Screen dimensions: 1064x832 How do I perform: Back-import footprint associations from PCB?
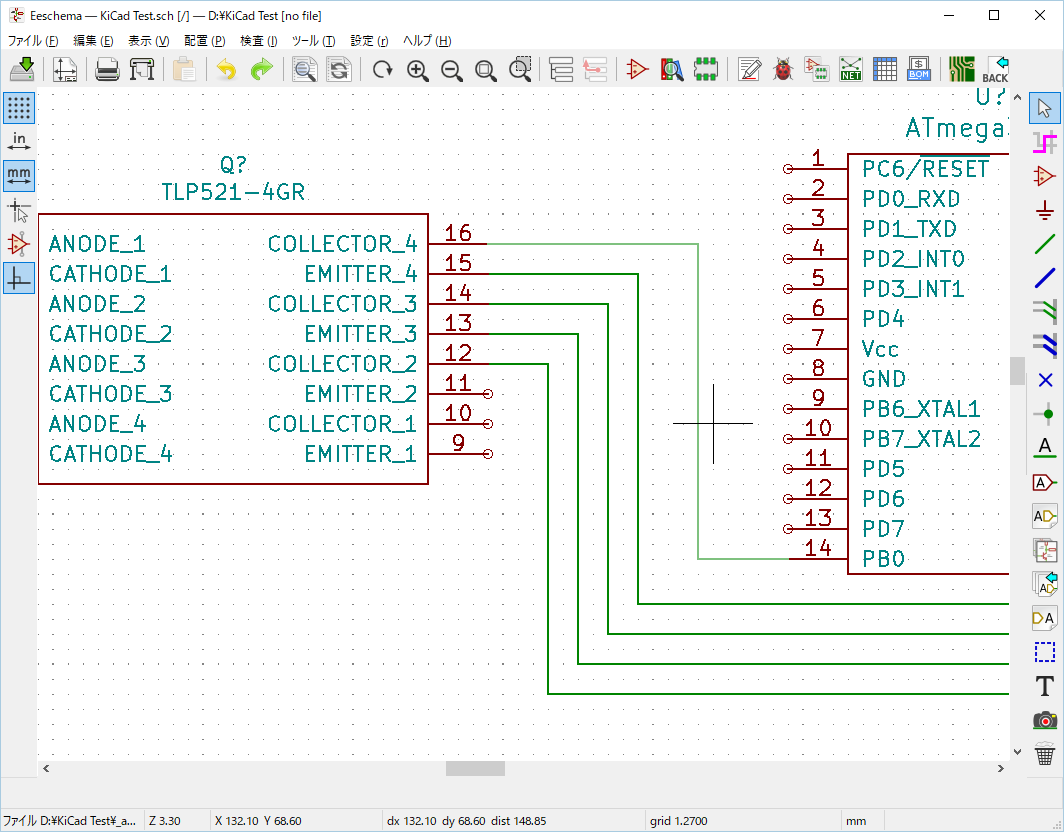[x=995, y=69]
